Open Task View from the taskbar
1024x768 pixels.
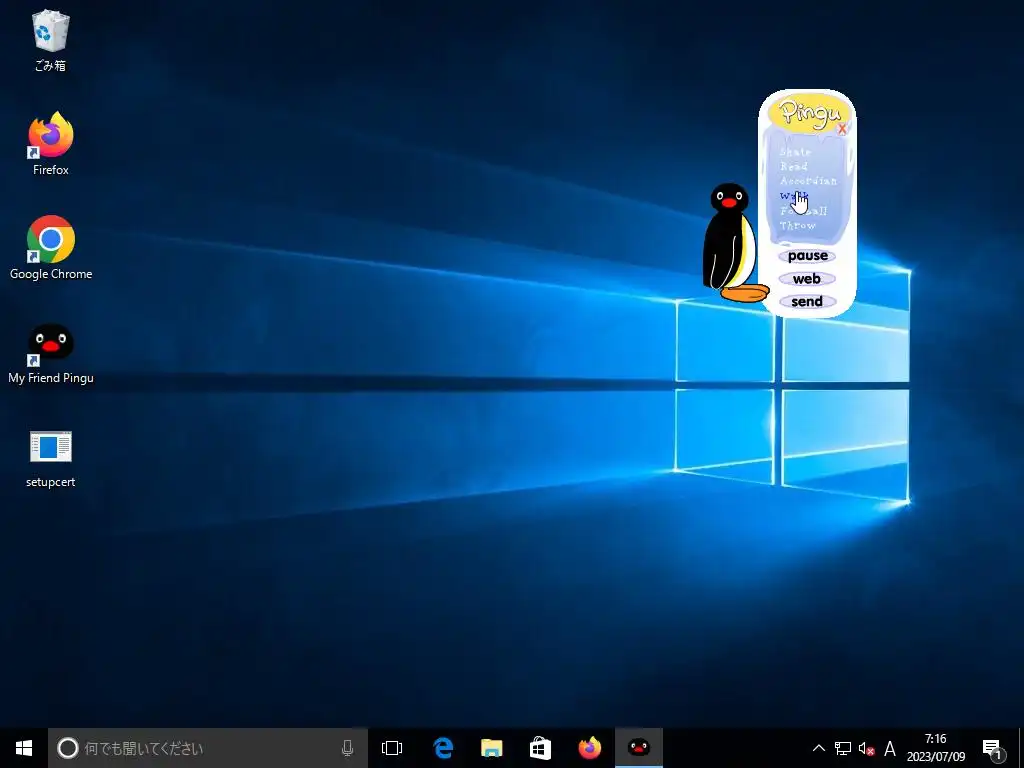coord(392,748)
